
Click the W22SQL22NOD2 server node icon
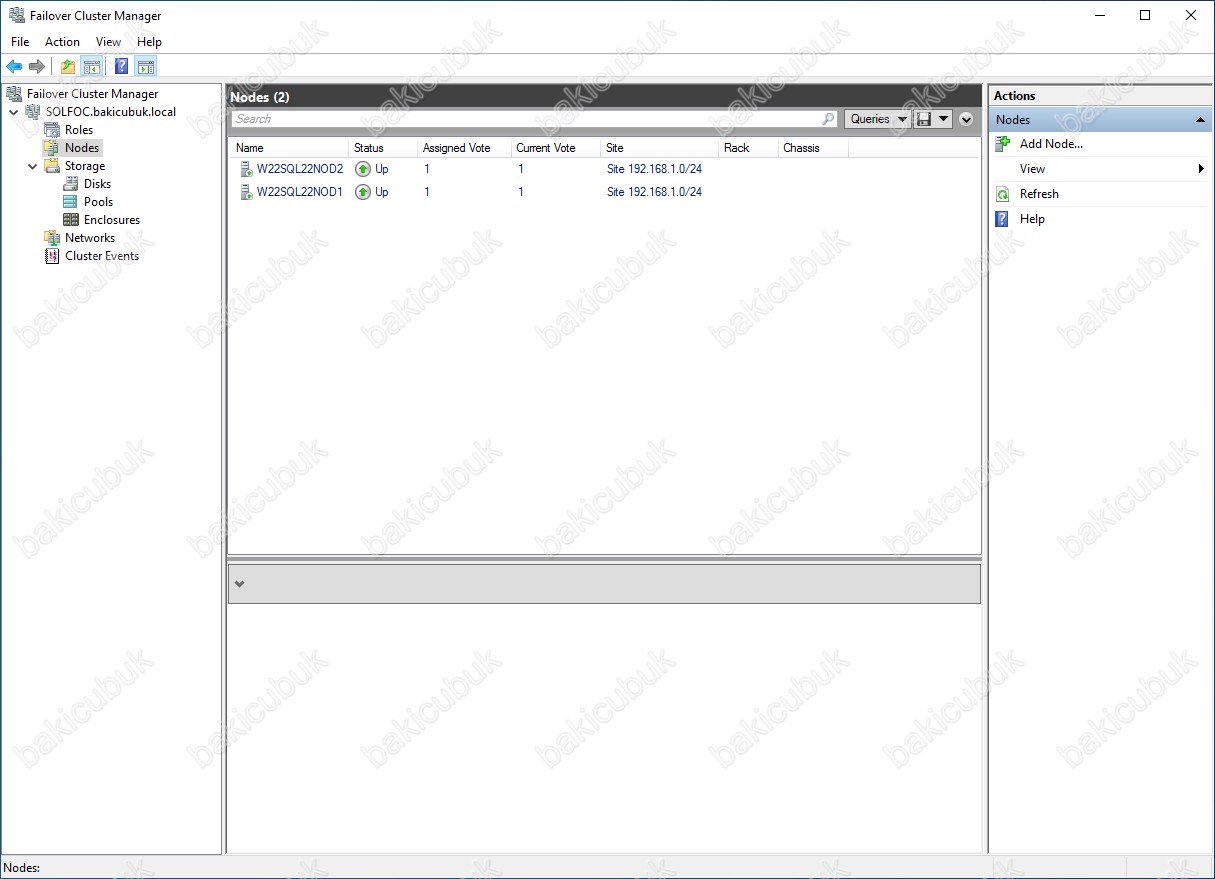pyautogui.click(x=246, y=169)
